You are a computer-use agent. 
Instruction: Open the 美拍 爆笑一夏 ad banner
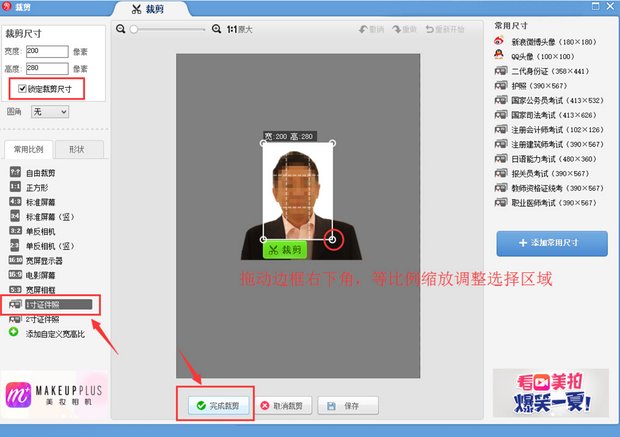[551, 393]
